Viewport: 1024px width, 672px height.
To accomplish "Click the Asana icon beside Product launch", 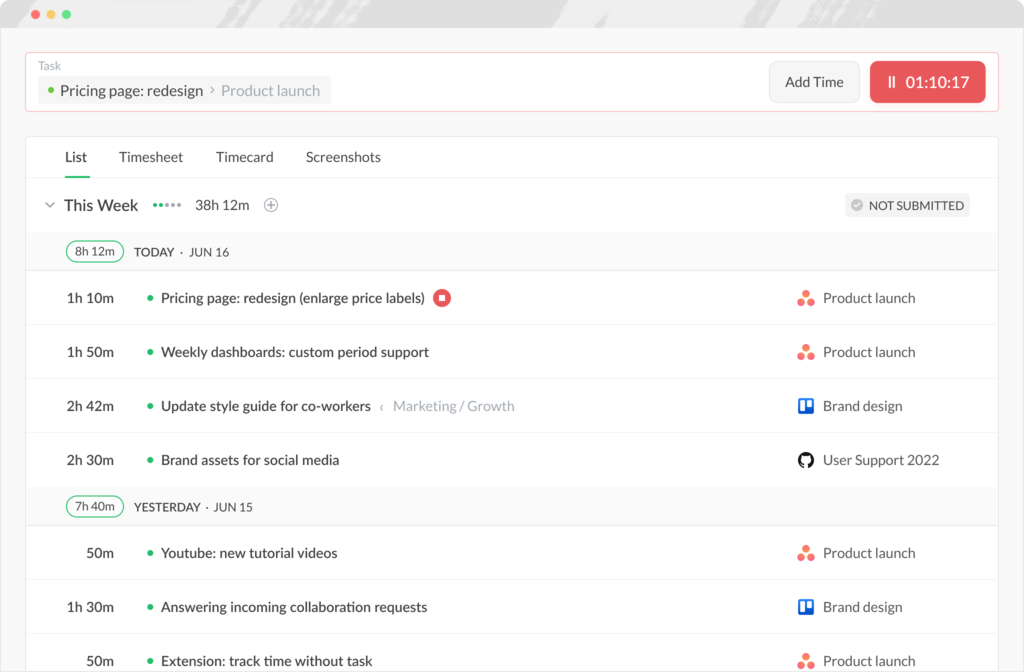I will pyautogui.click(x=806, y=297).
